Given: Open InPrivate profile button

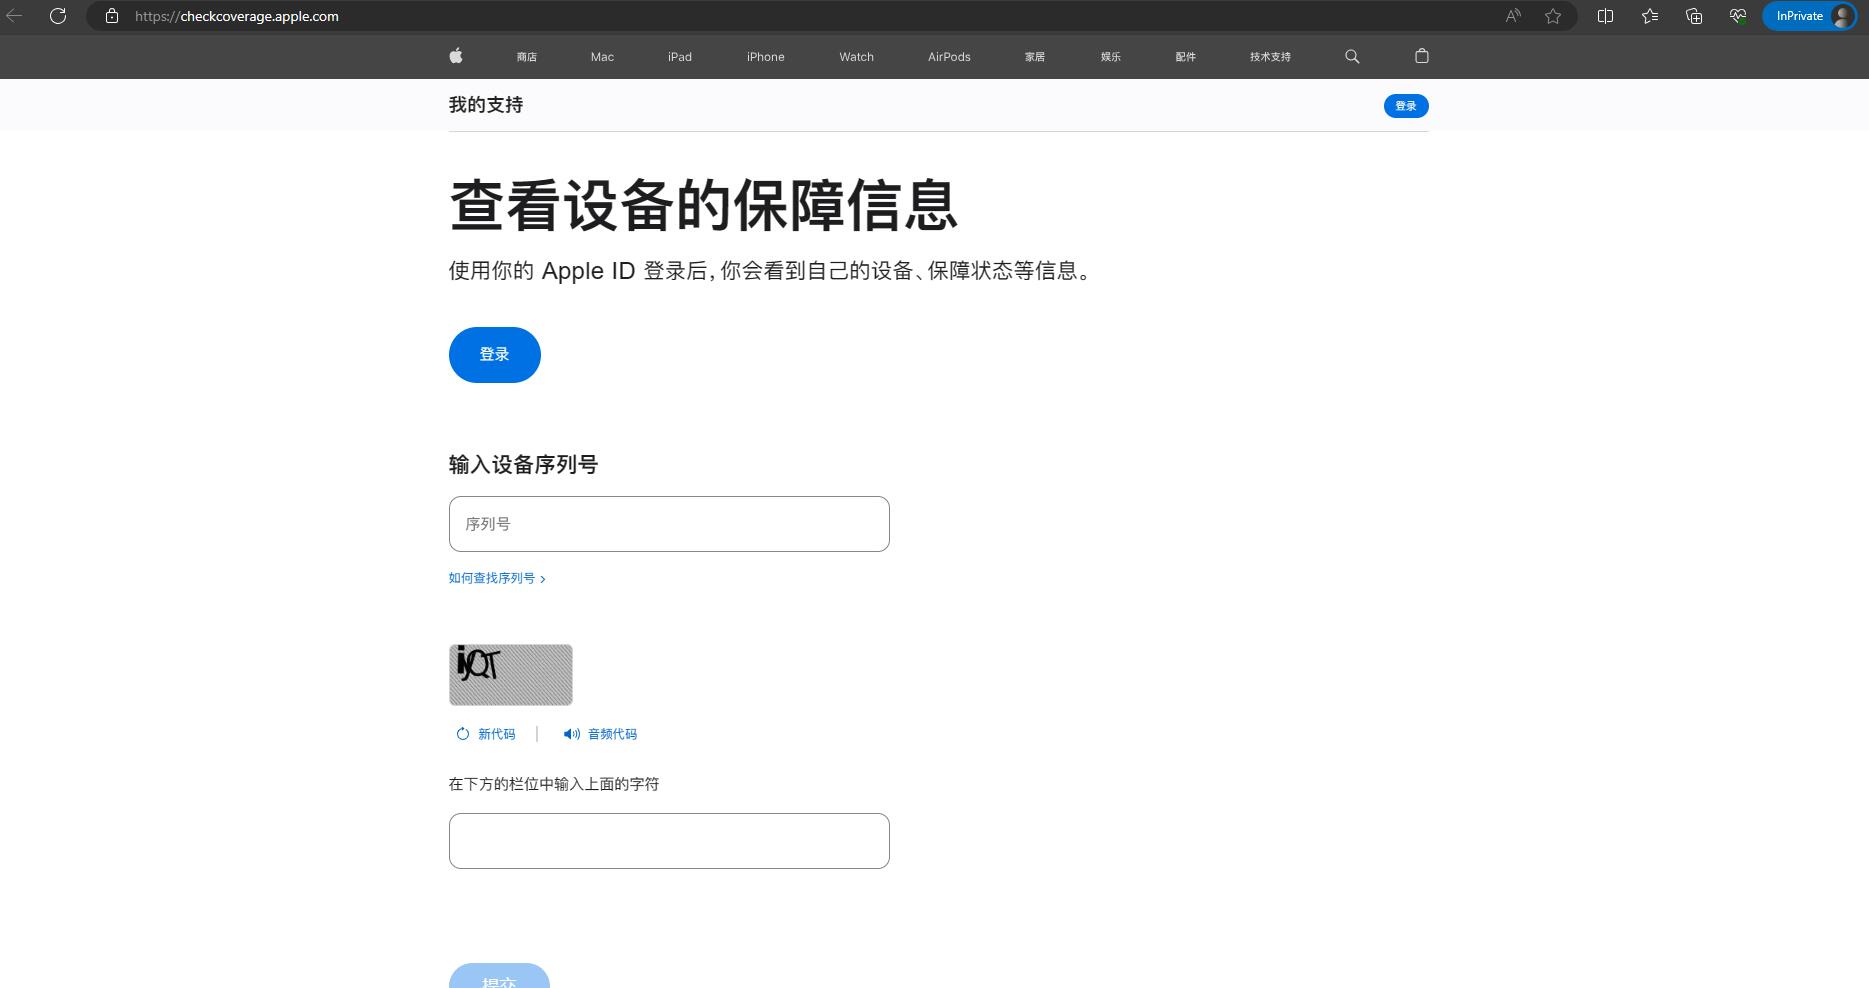Looking at the screenshot, I should tap(1810, 16).
